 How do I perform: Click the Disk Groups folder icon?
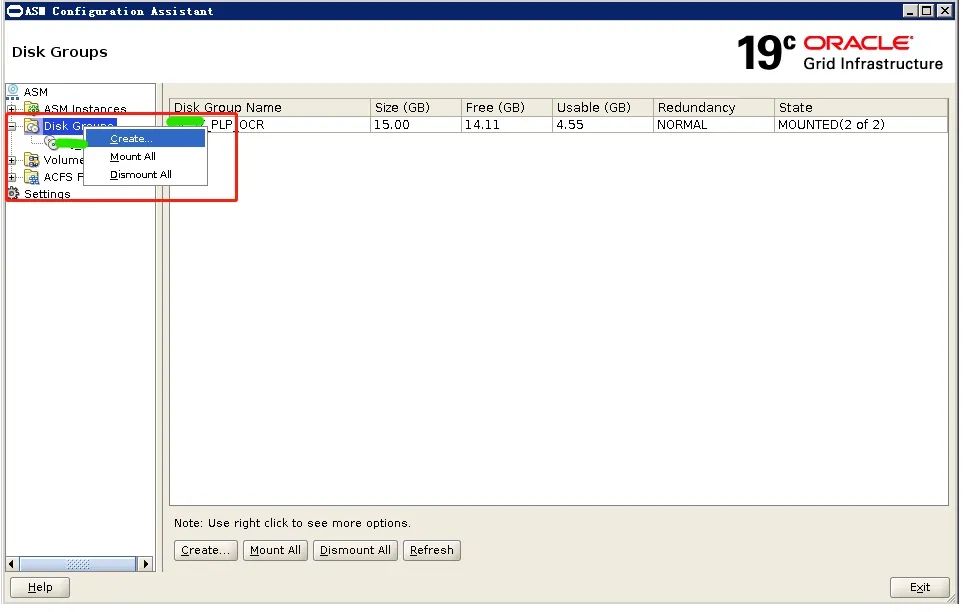[x=32, y=127]
